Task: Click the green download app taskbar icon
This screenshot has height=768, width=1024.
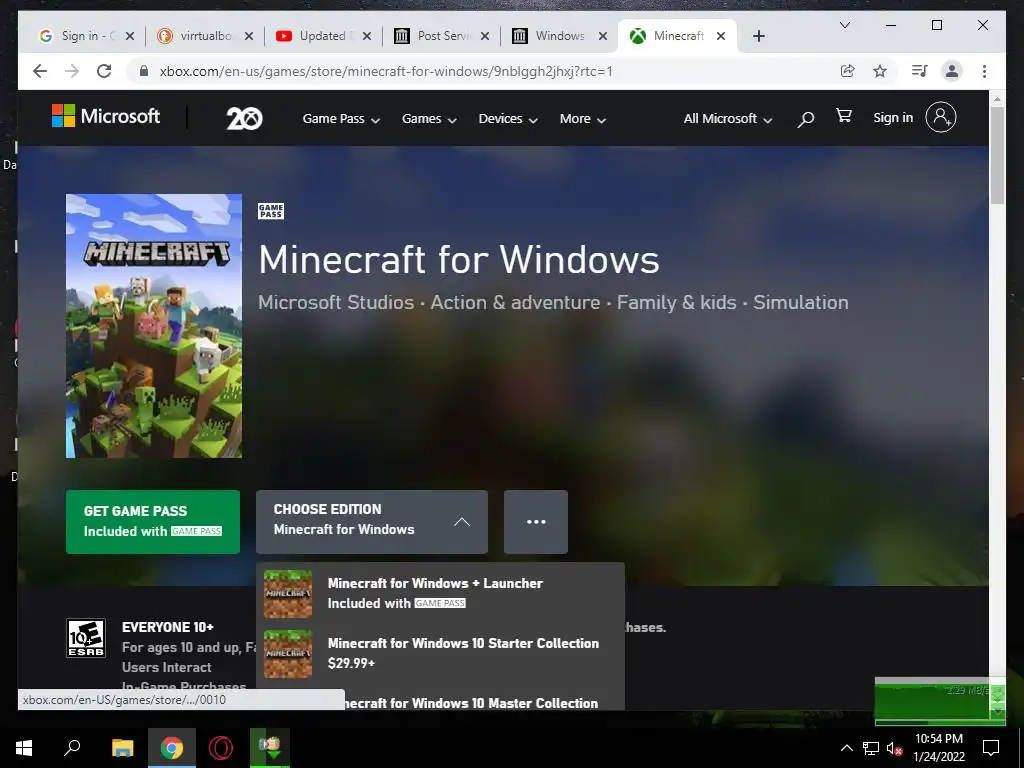Action: [270, 748]
